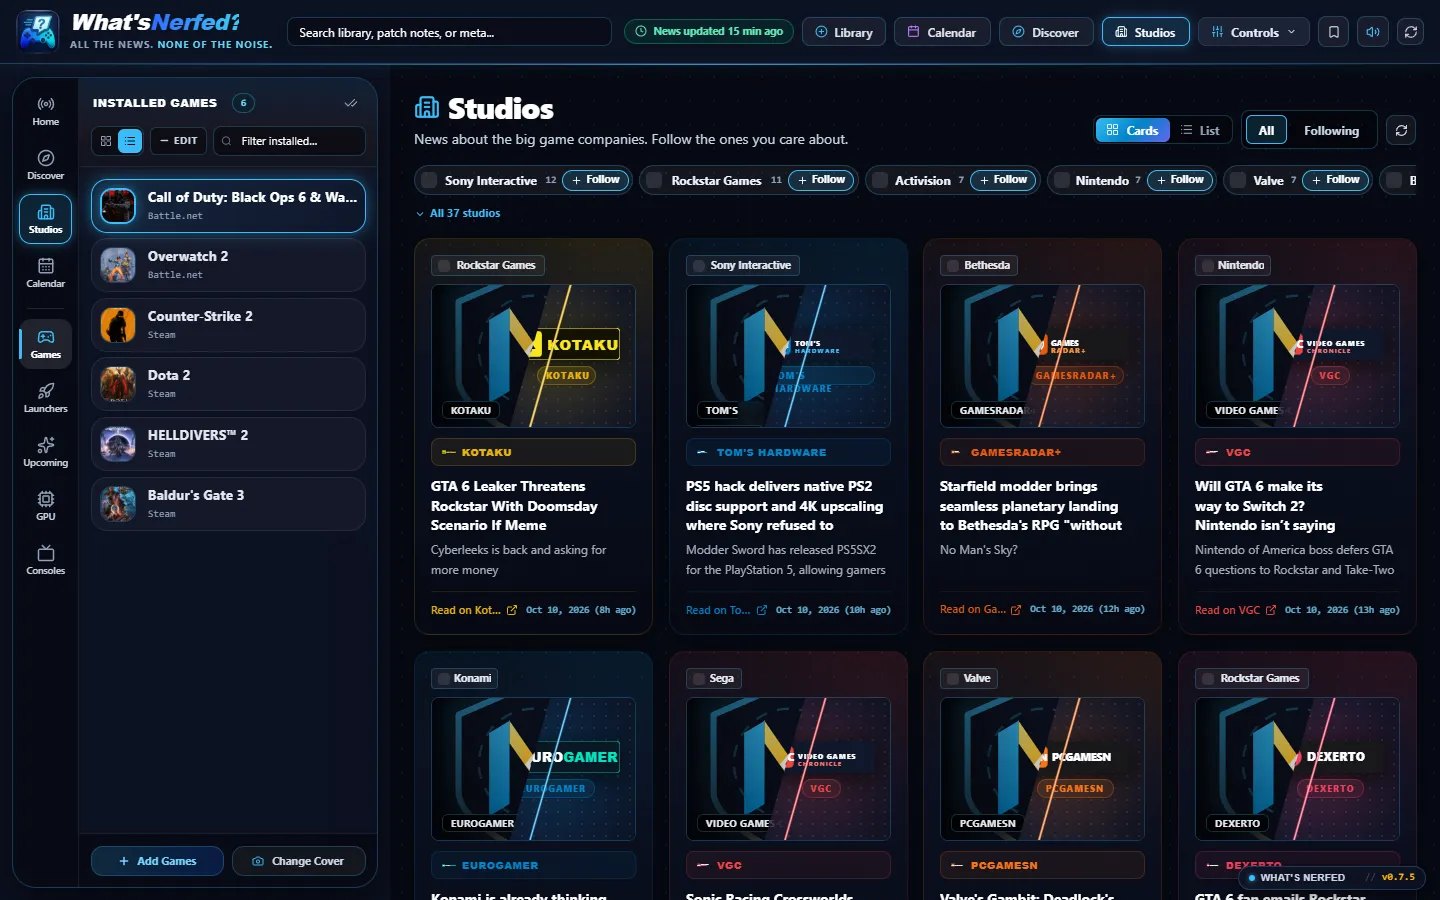Click the Edit button in Installed Games
1440x900 pixels.
pyautogui.click(x=179, y=141)
